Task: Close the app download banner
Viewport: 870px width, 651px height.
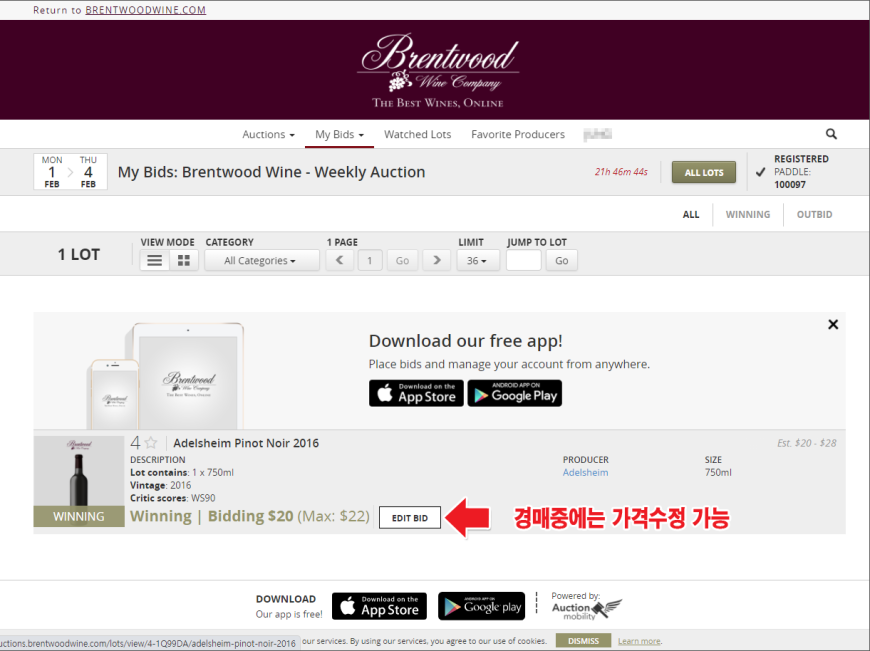Action: 833,325
